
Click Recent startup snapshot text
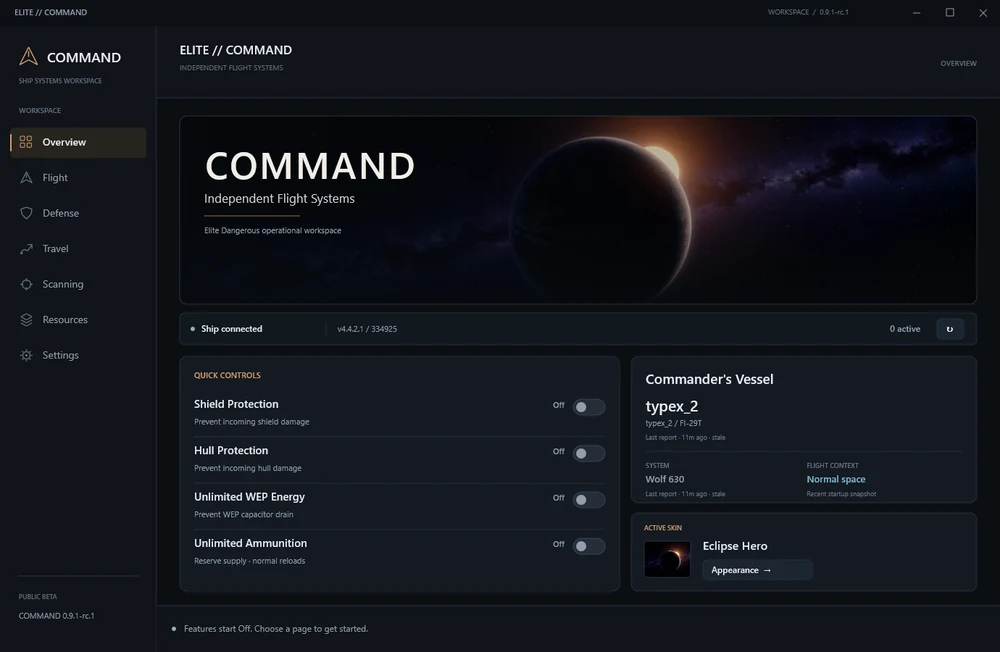coord(841,494)
